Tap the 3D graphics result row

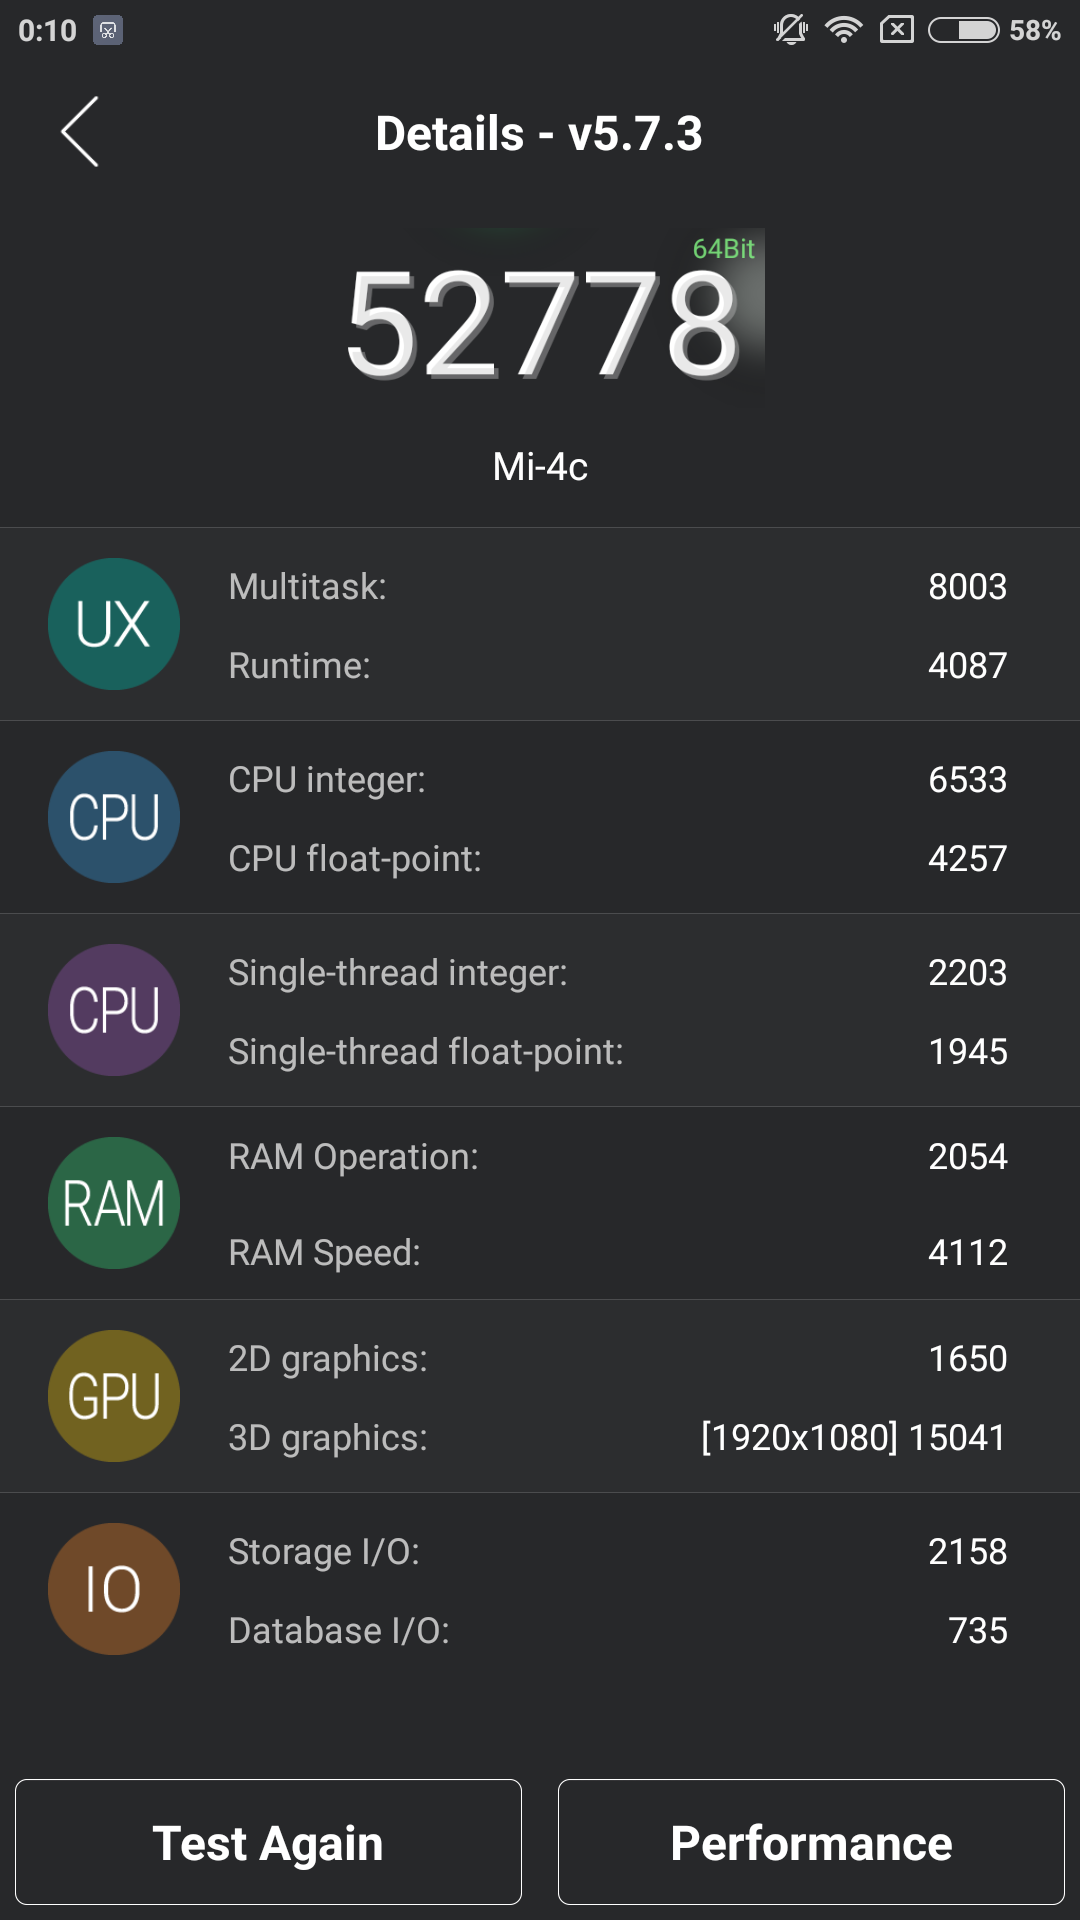[x=617, y=1438]
